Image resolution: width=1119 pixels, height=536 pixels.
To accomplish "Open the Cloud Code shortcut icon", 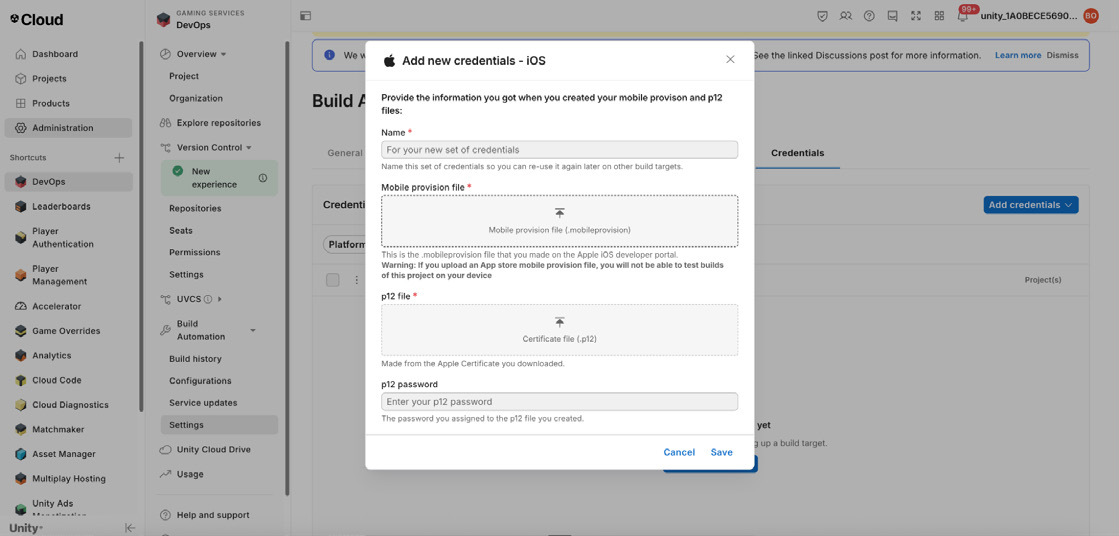I will point(21,380).
